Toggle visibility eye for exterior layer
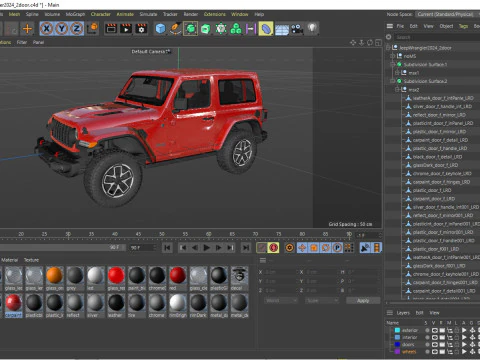This screenshot has height=360, width=480. (x=435, y=330)
